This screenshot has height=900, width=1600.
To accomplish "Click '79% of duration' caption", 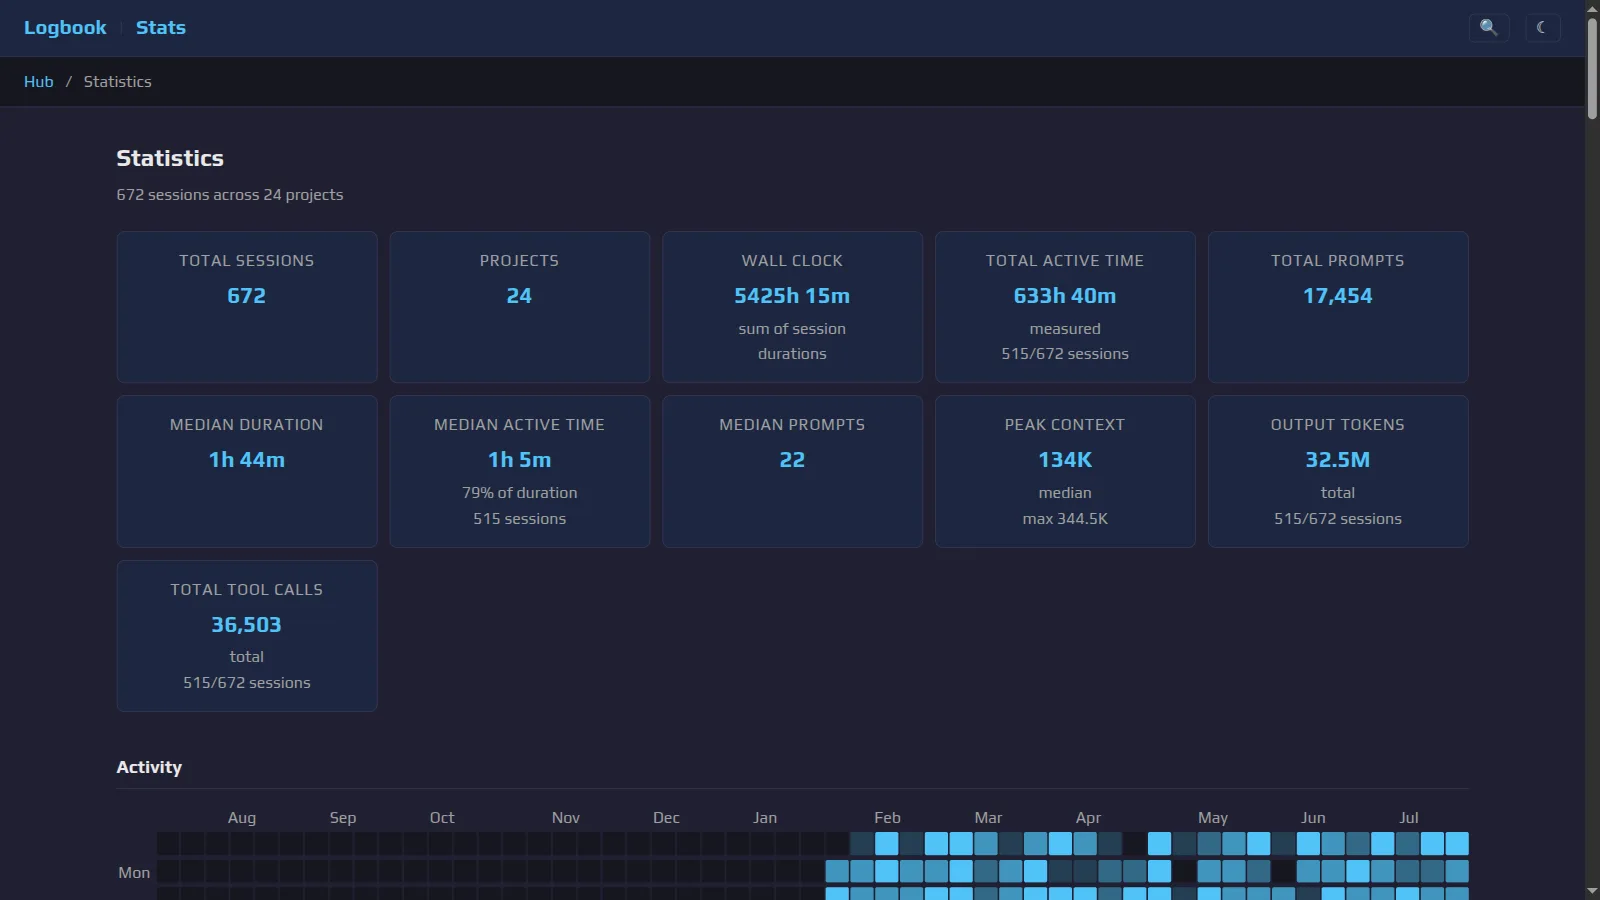I will point(520,493).
